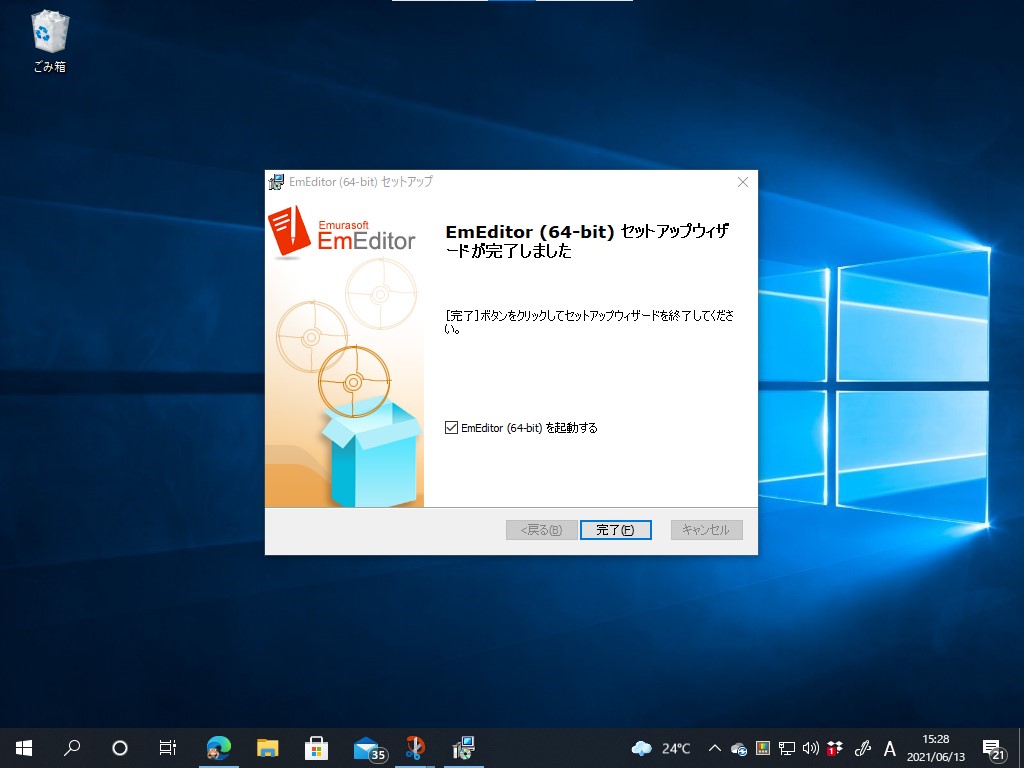The width and height of the screenshot is (1024, 768).
Task: Open File Explorer from the taskbar
Action: 267,747
